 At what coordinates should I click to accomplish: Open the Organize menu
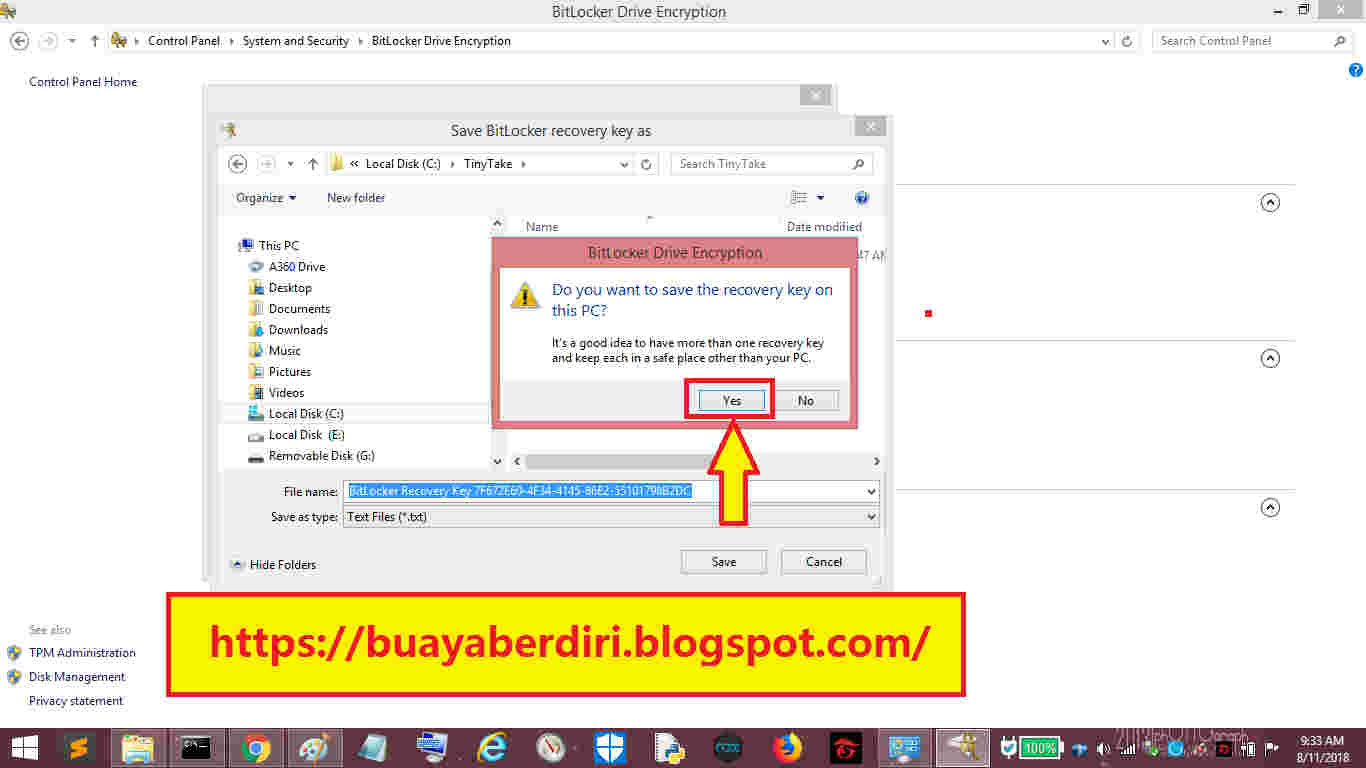264,197
